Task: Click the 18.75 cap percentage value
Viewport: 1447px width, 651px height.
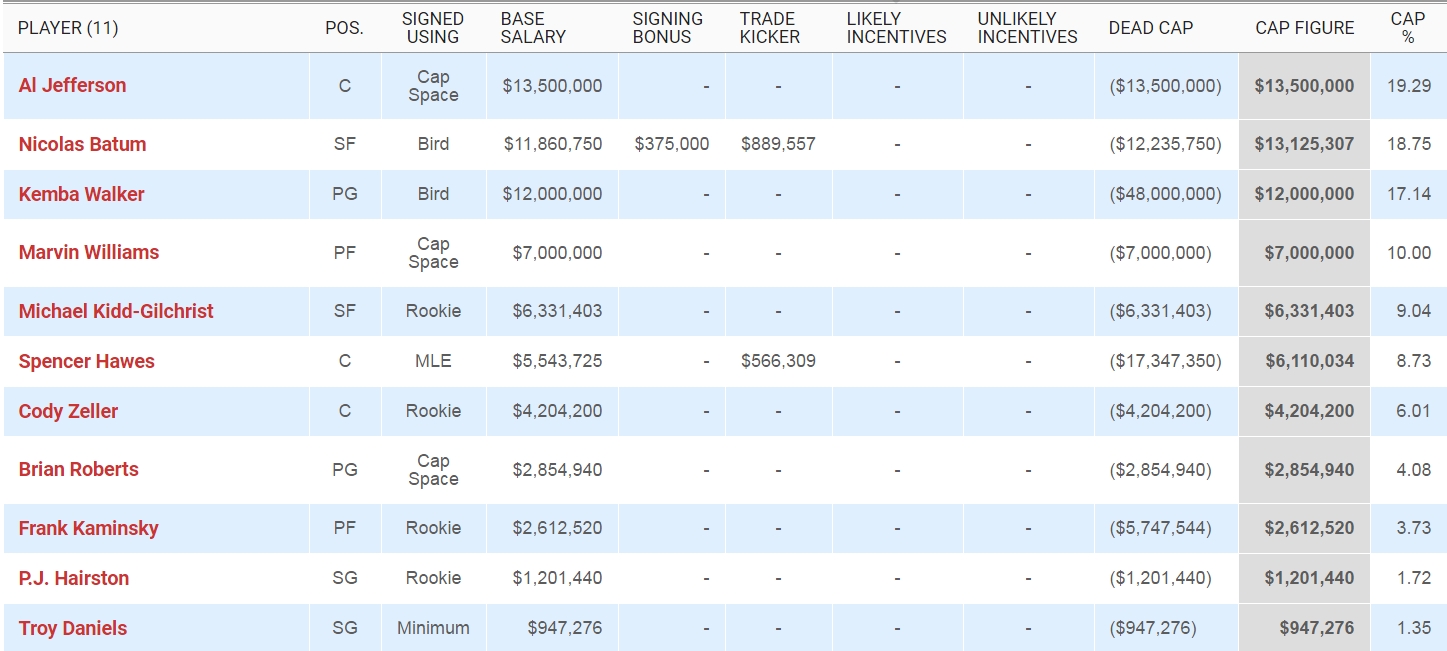Action: click(x=1409, y=144)
